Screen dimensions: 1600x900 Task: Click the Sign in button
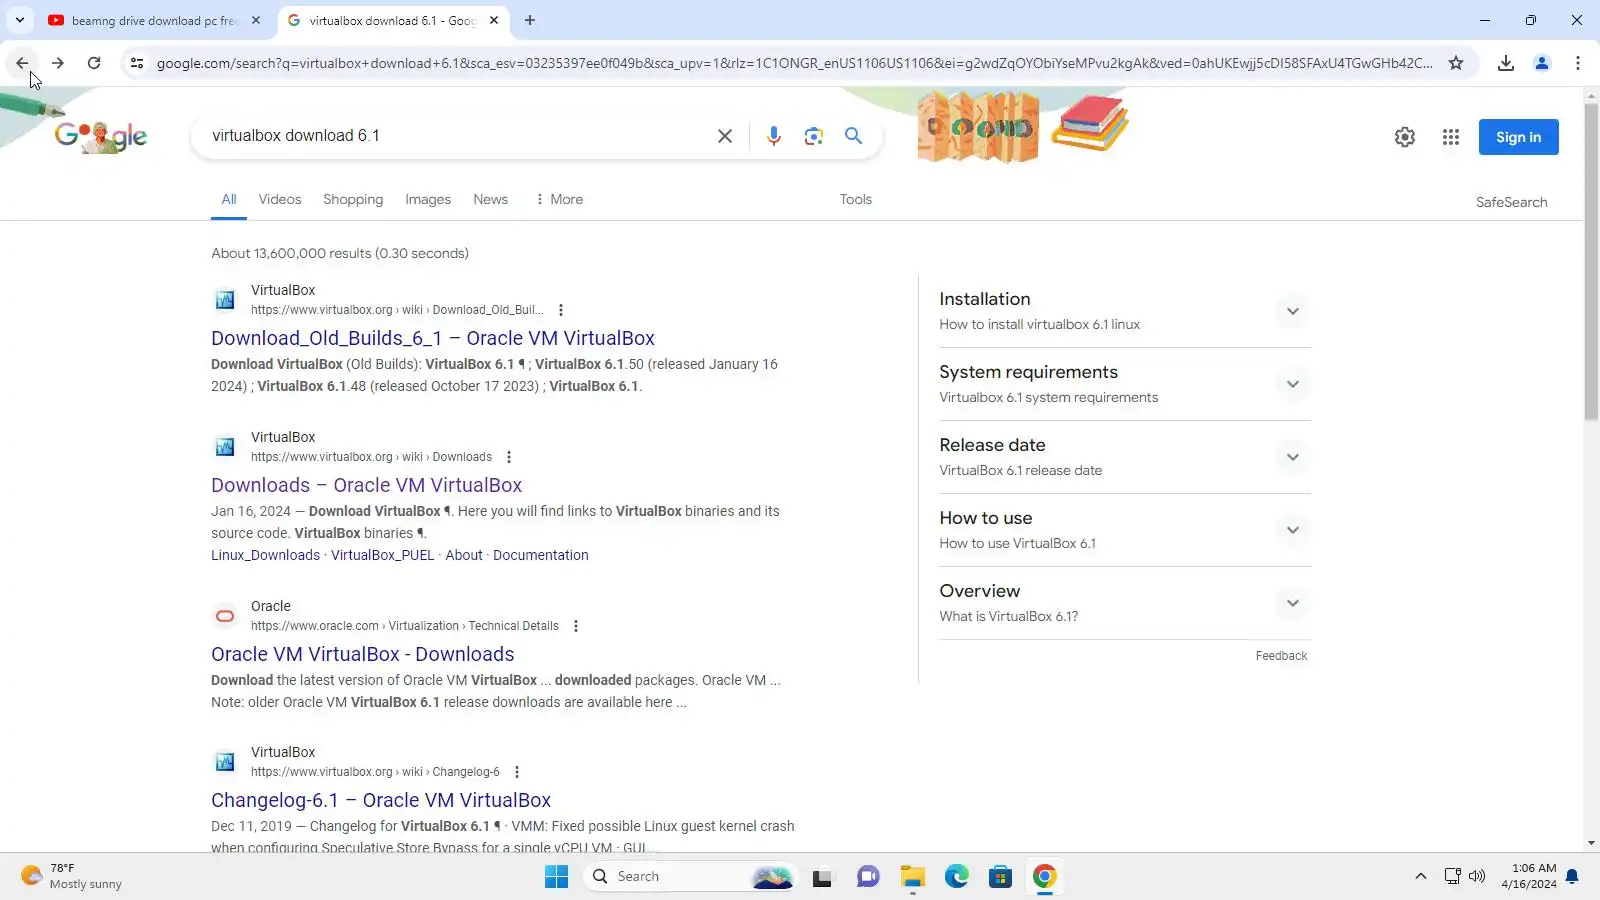click(x=1518, y=137)
